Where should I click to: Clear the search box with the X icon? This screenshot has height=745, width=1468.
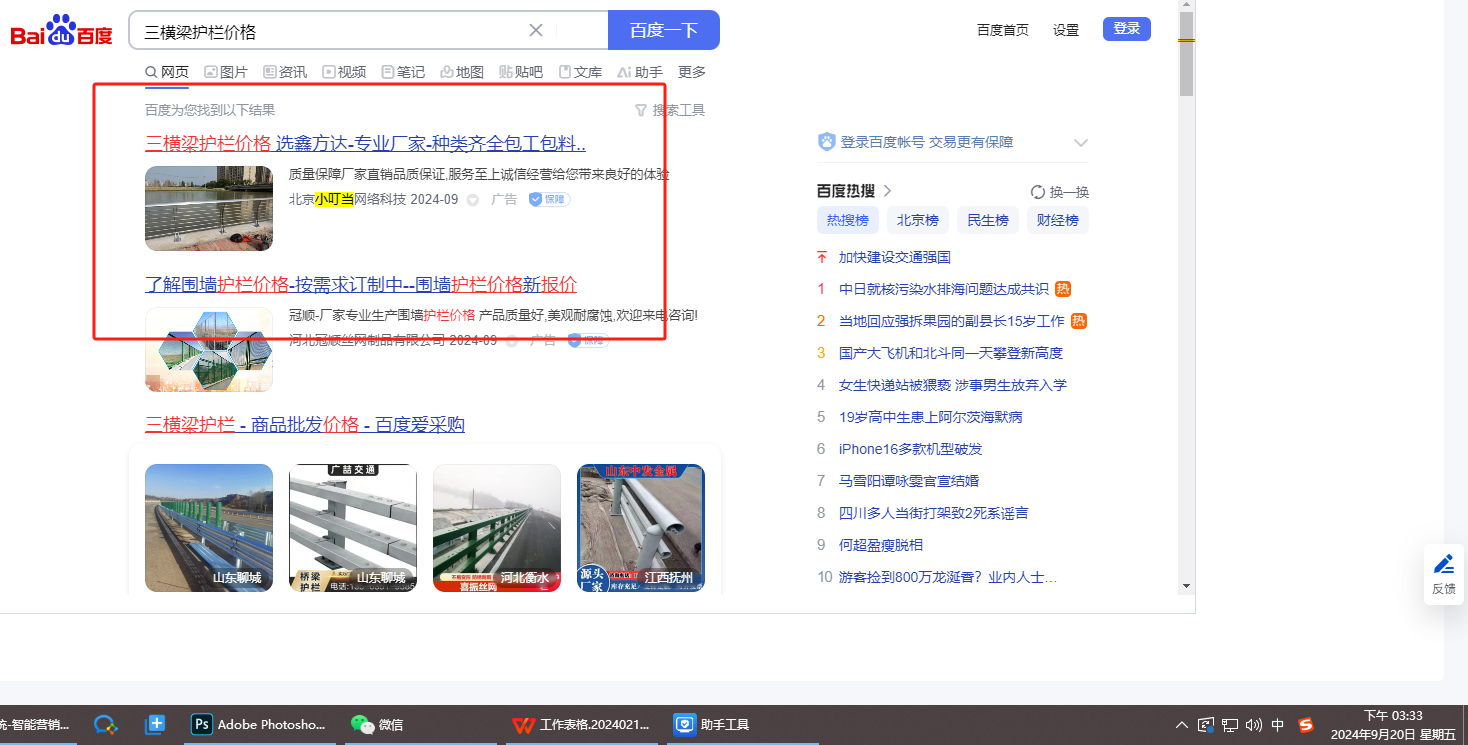point(536,30)
